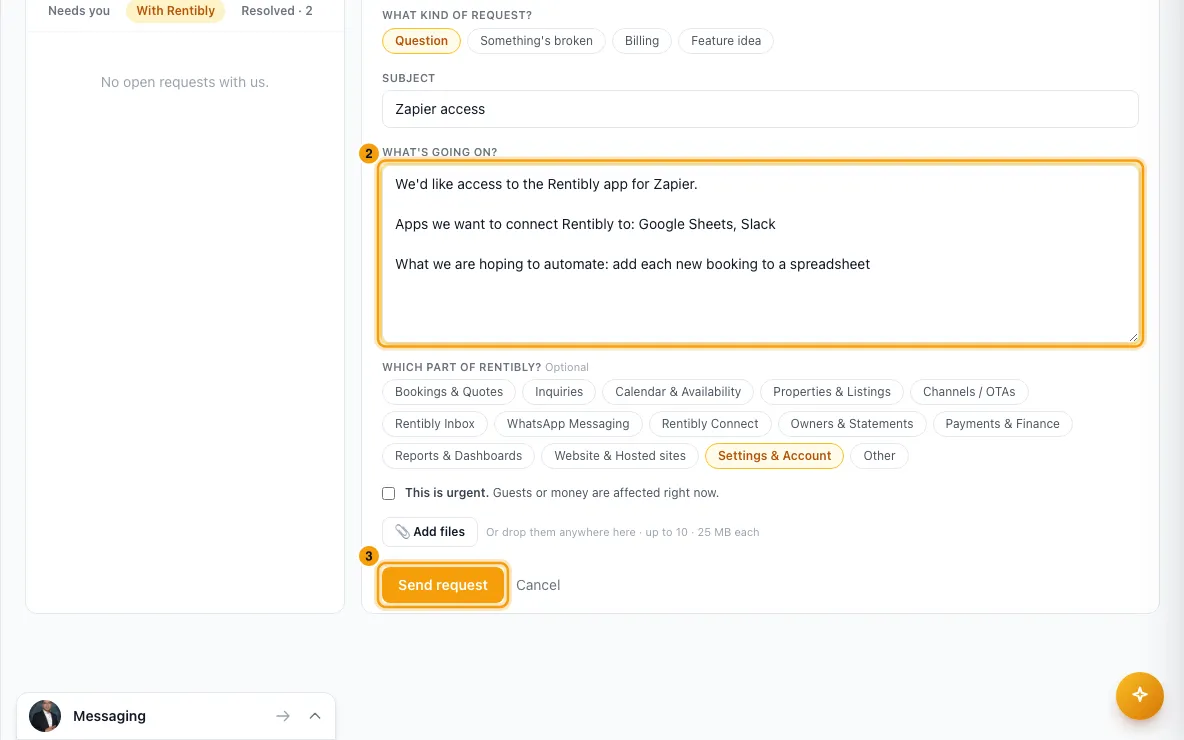Click 'Guests or money are affected' label
1184x740 pixels.
coord(606,493)
